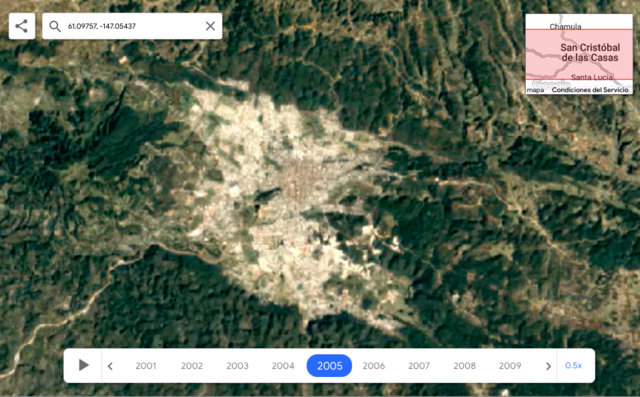Select year 2007 on timeline
The image size is (640, 397).
pyautogui.click(x=419, y=366)
